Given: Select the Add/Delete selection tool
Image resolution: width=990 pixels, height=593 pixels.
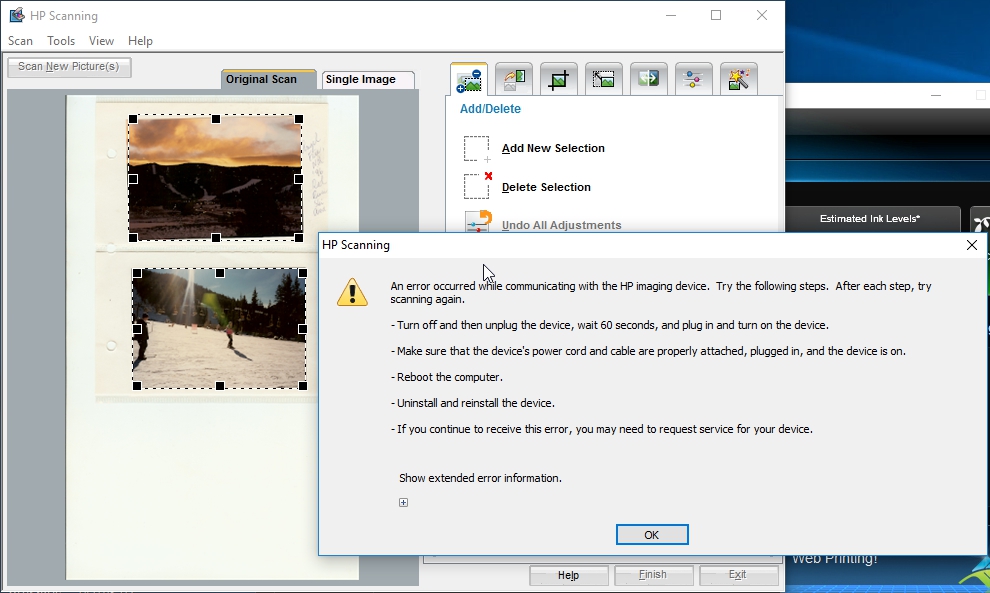Looking at the screenshot, I should [x=468, y=78].
